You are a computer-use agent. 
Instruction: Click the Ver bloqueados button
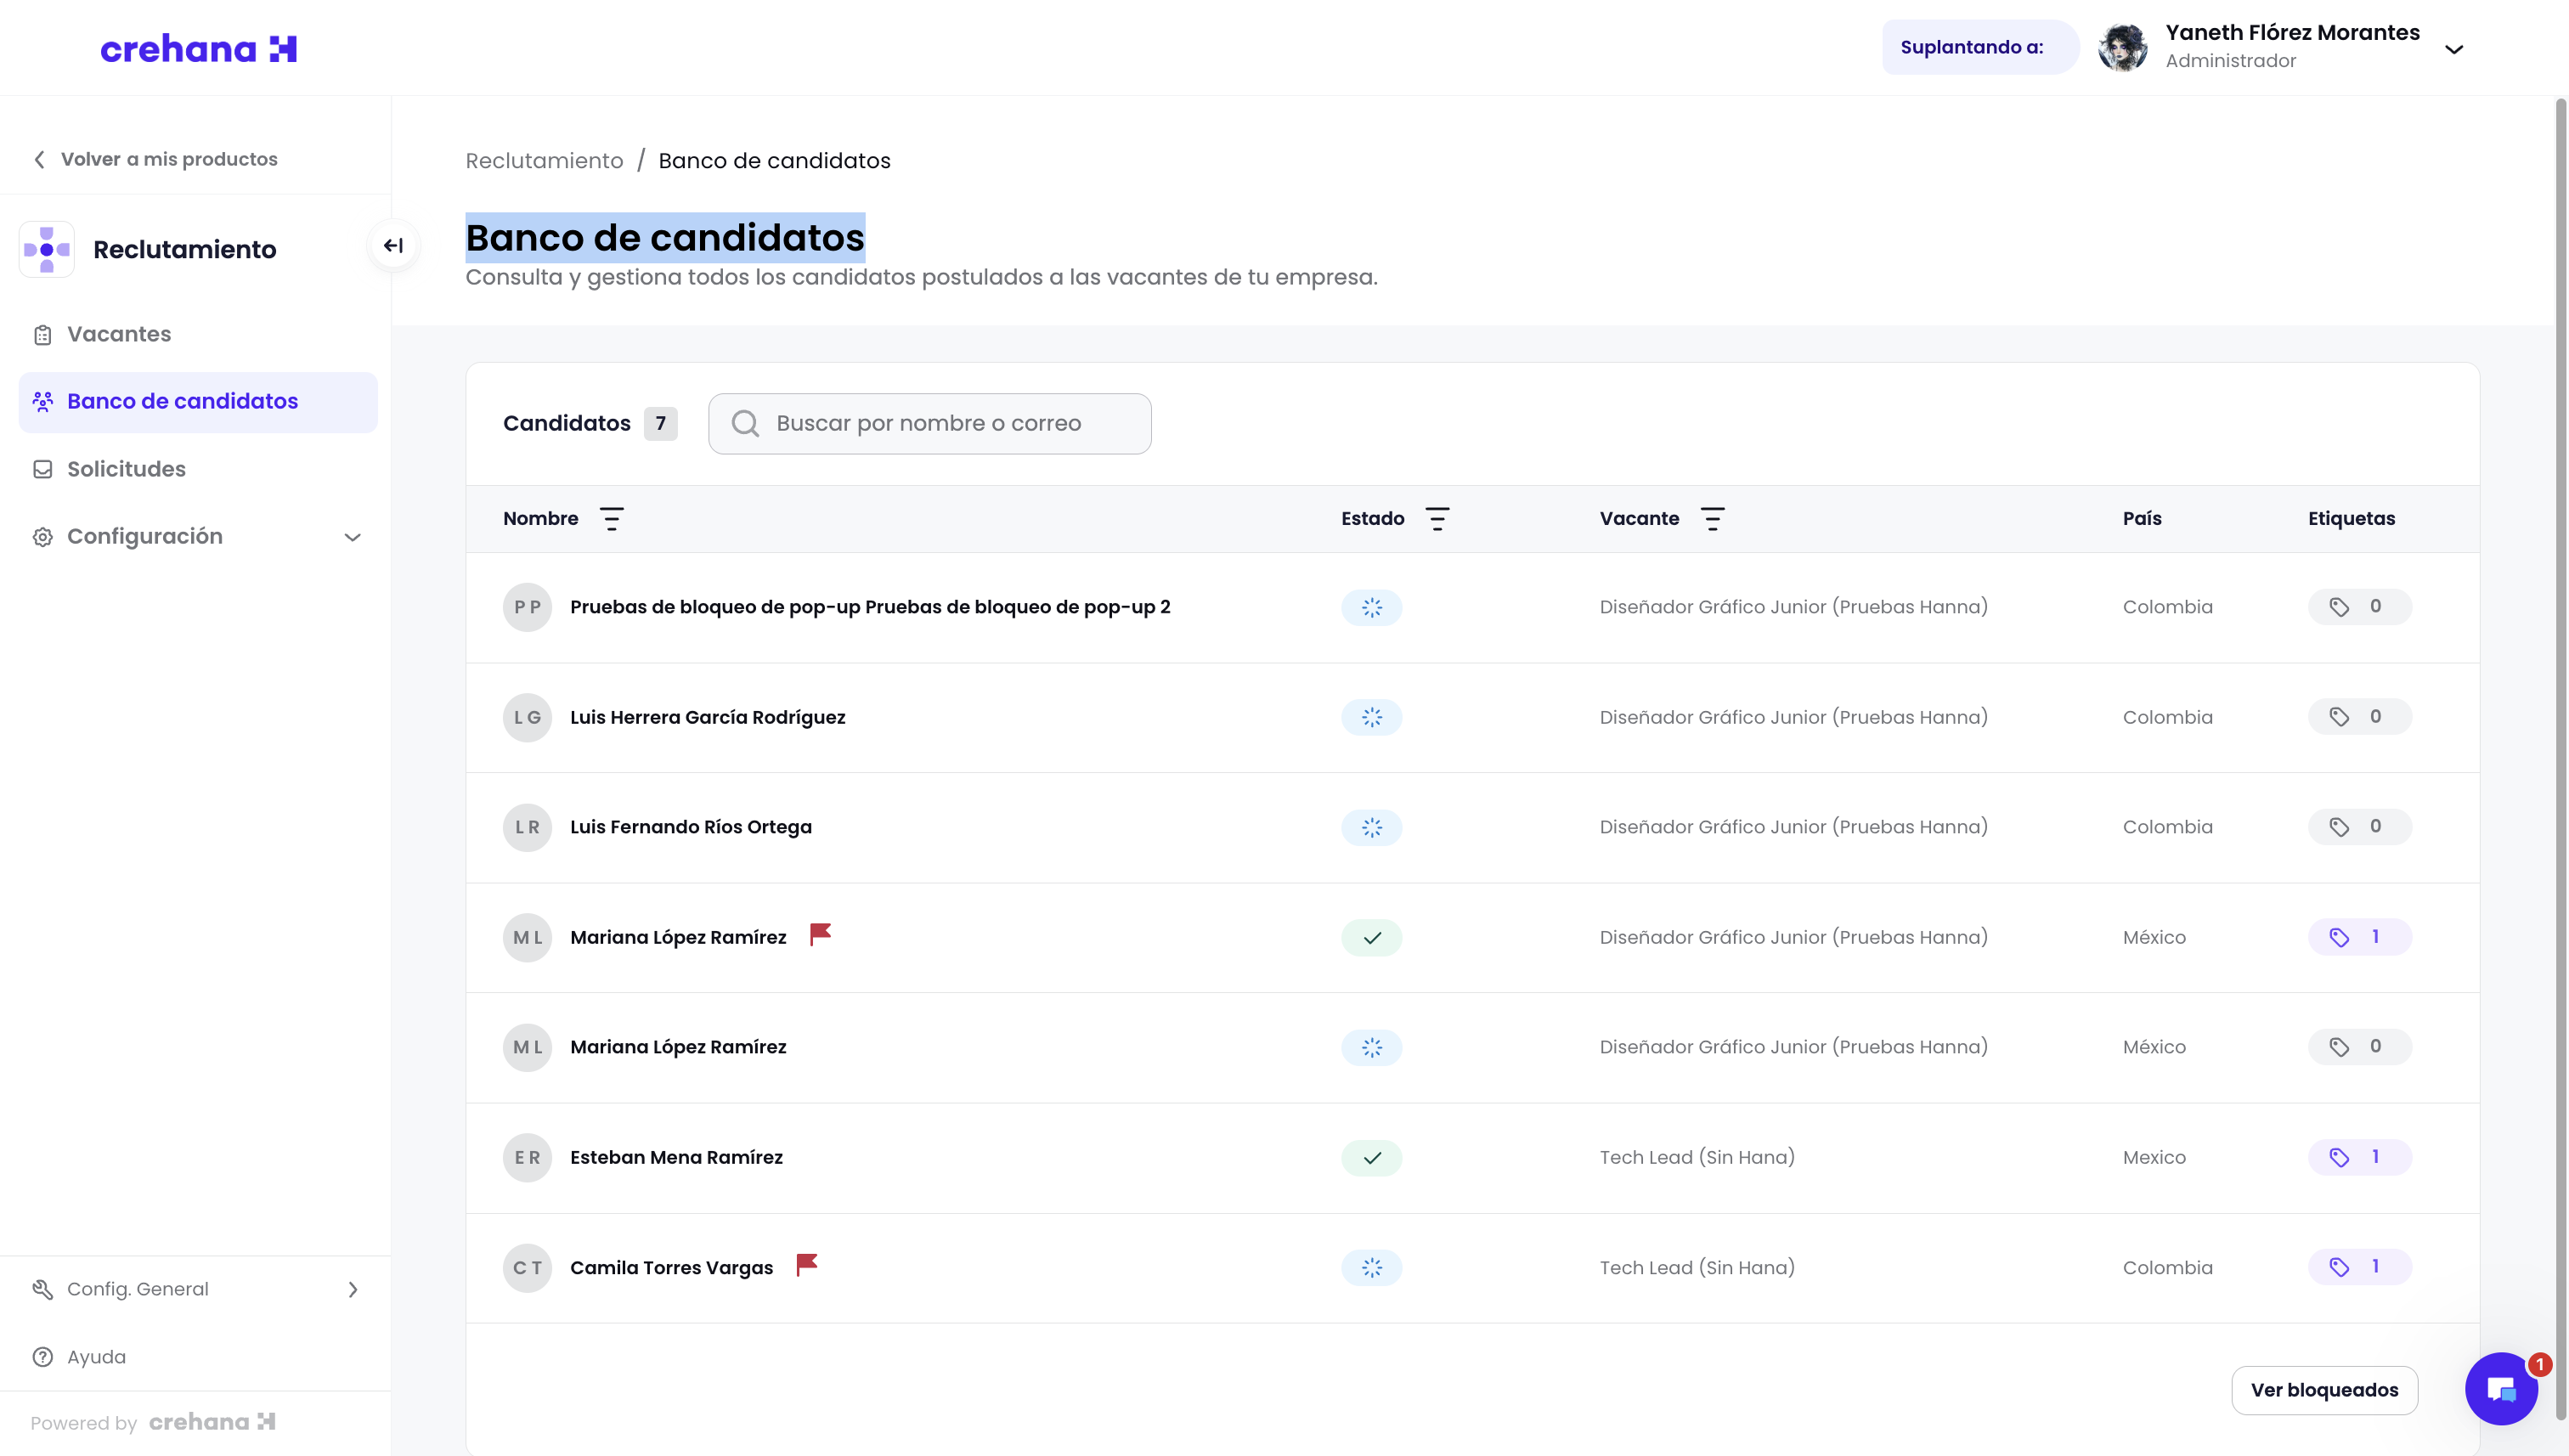pyautogui.click(x=2324, y=1390)
